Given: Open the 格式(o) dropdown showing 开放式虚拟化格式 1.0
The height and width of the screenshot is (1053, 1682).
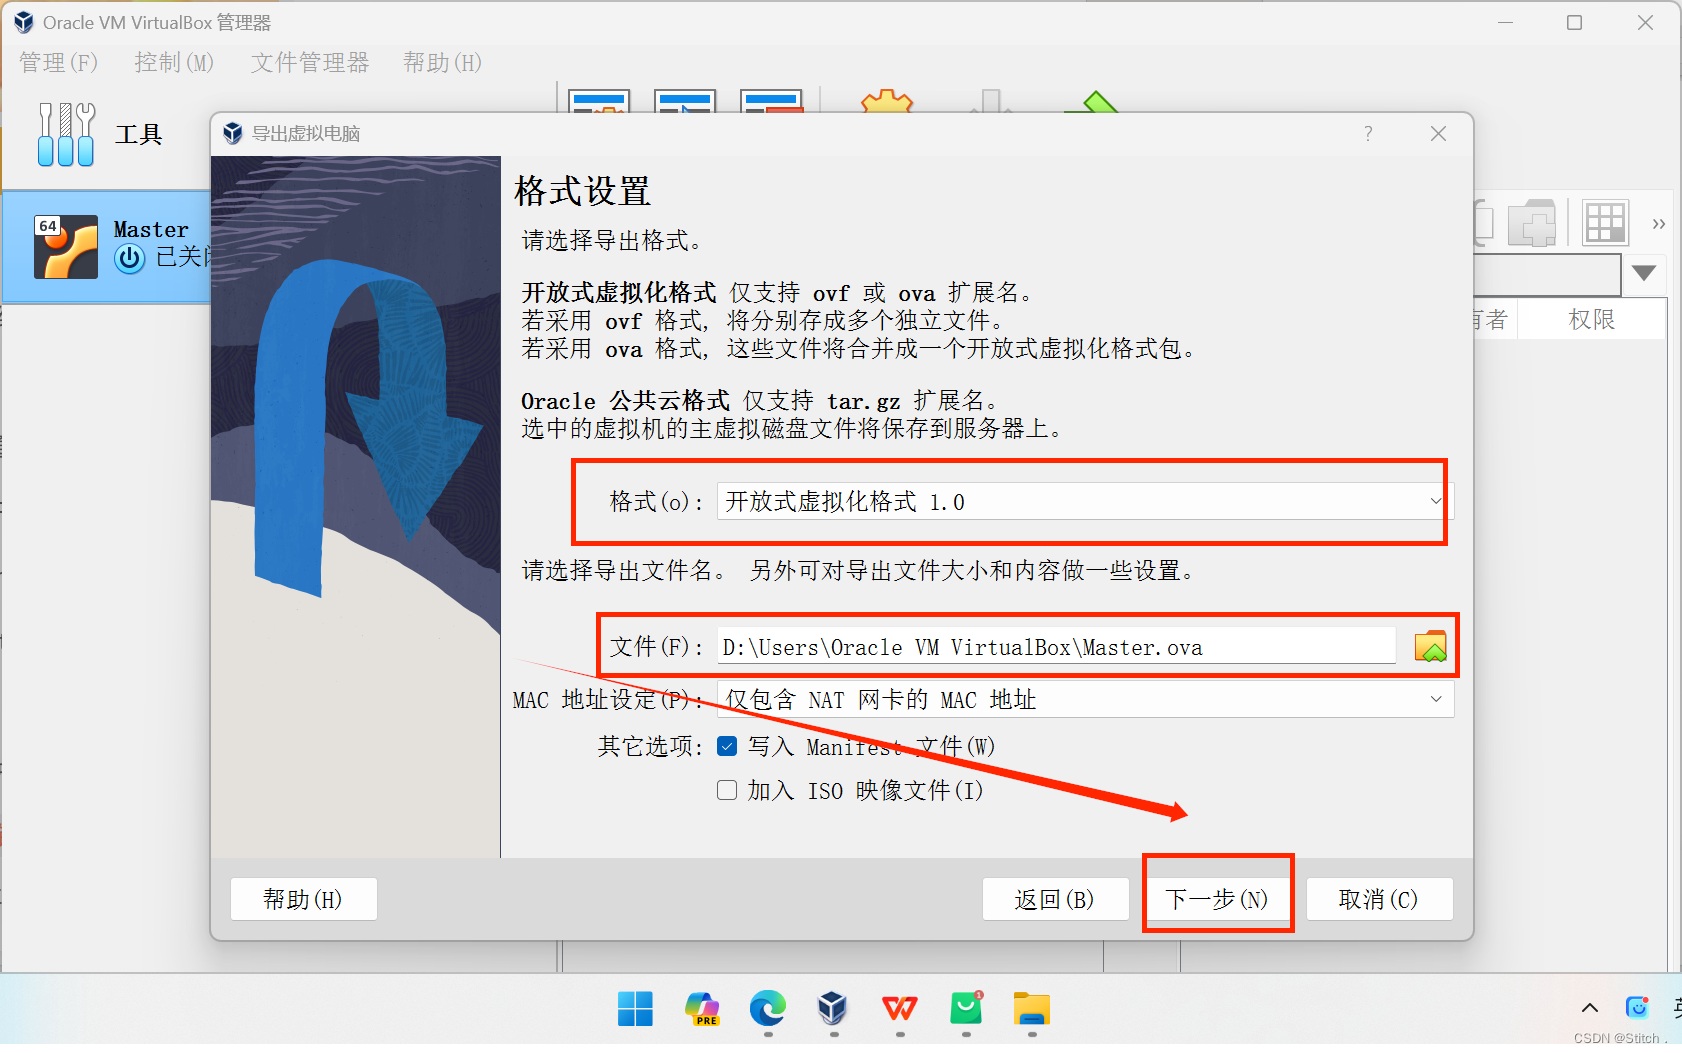Looking at the screenshot, I should point(1085,501).
